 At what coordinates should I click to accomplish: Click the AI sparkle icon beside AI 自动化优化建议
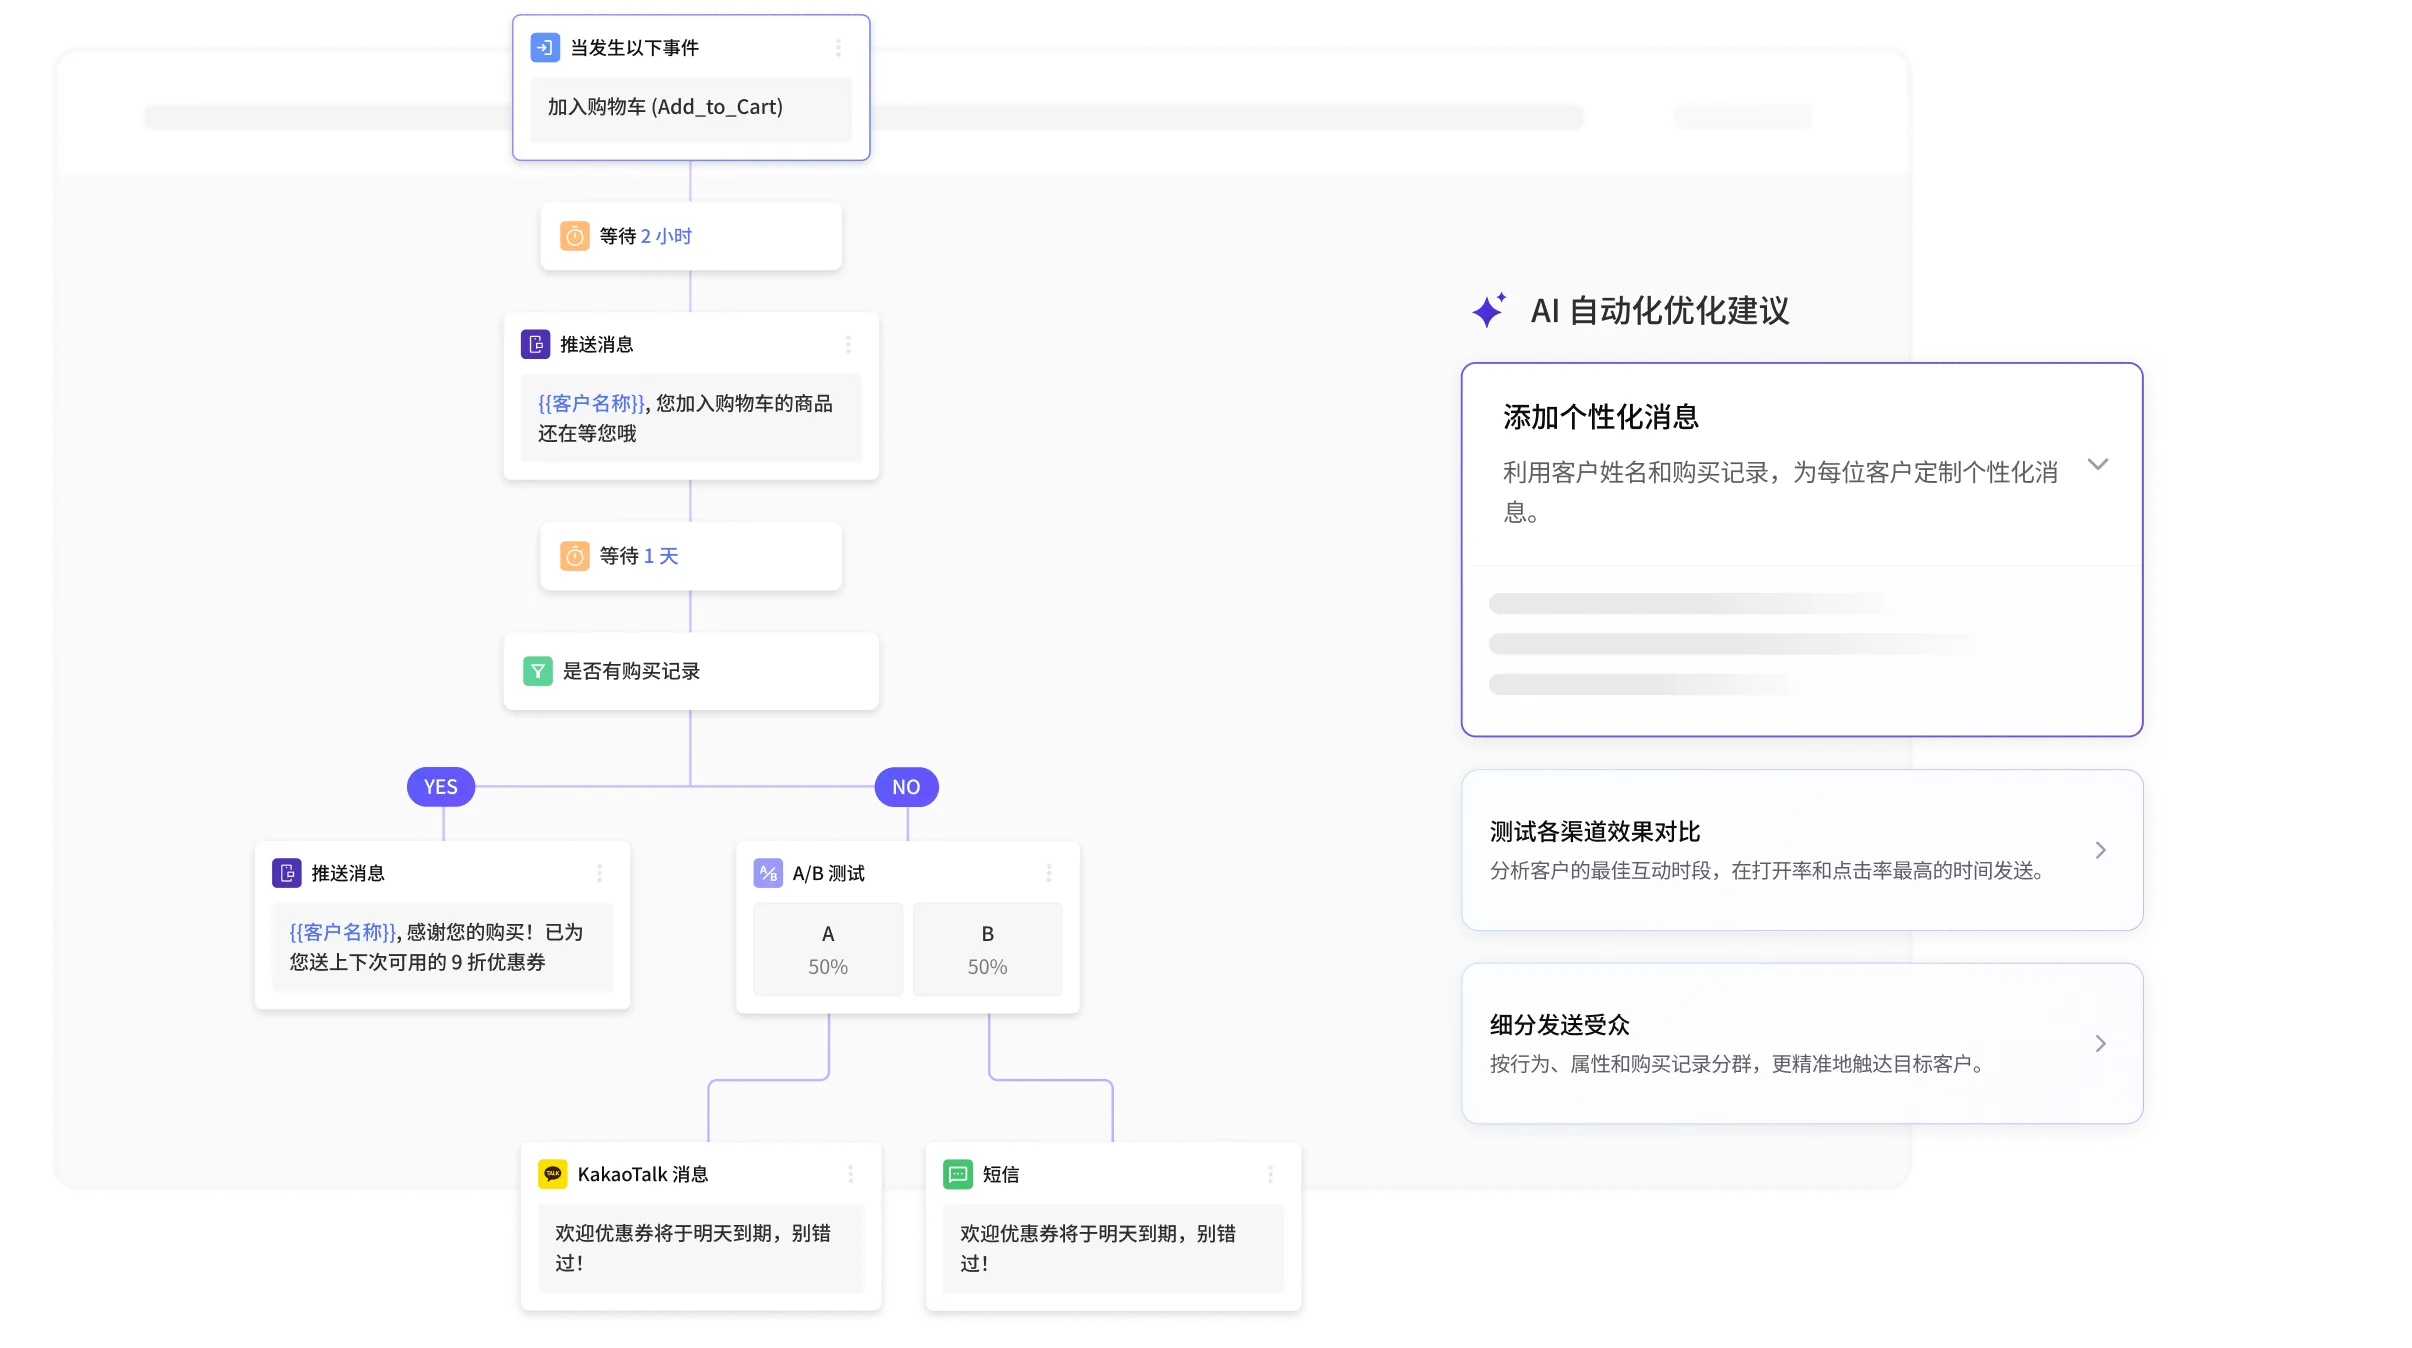[1488, 310]
